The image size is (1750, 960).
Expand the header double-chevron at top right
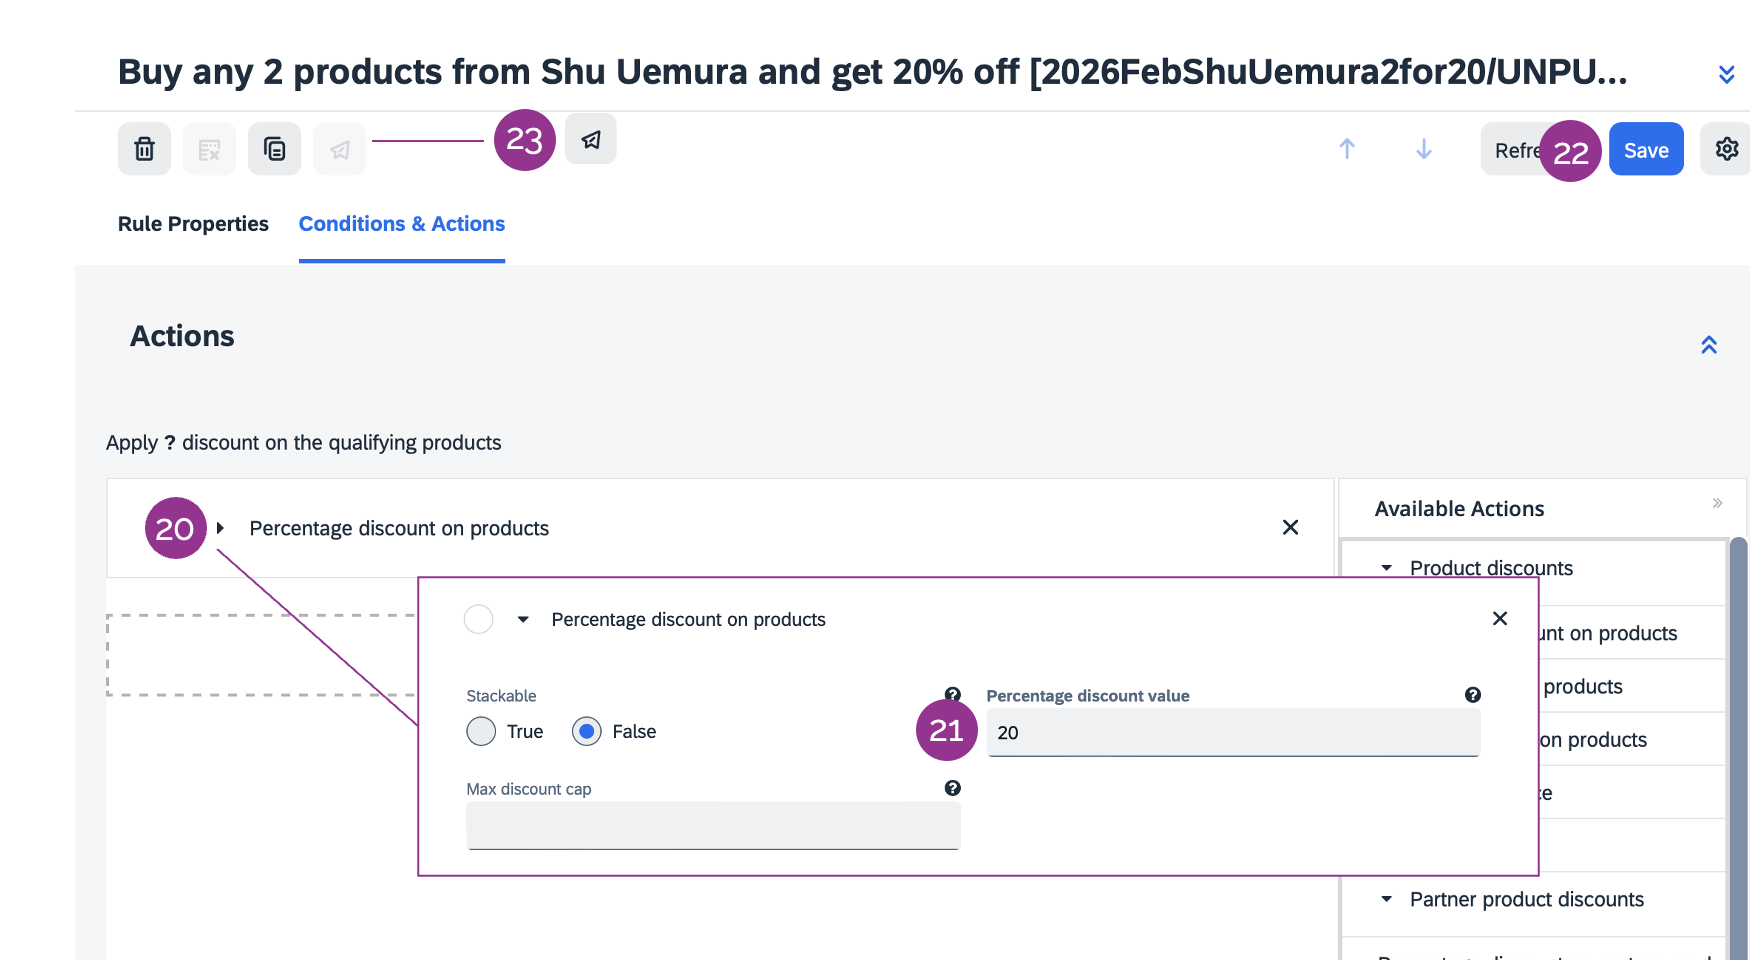(1726, 74)
